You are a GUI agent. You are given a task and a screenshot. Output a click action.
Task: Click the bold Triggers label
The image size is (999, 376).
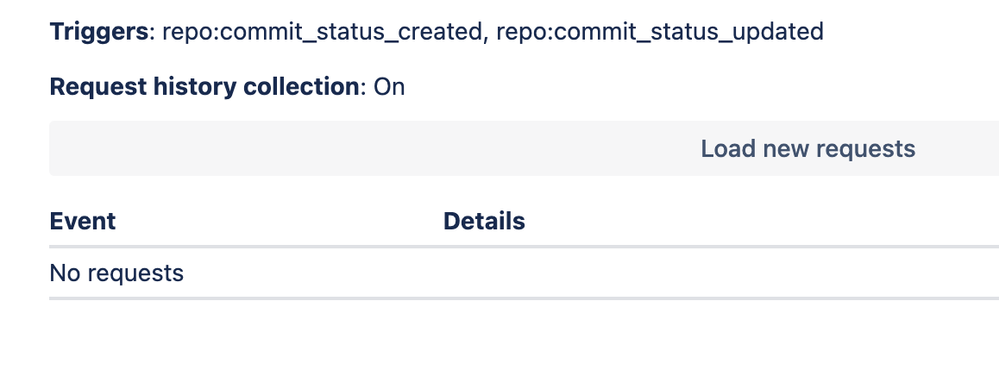(99, 31)
